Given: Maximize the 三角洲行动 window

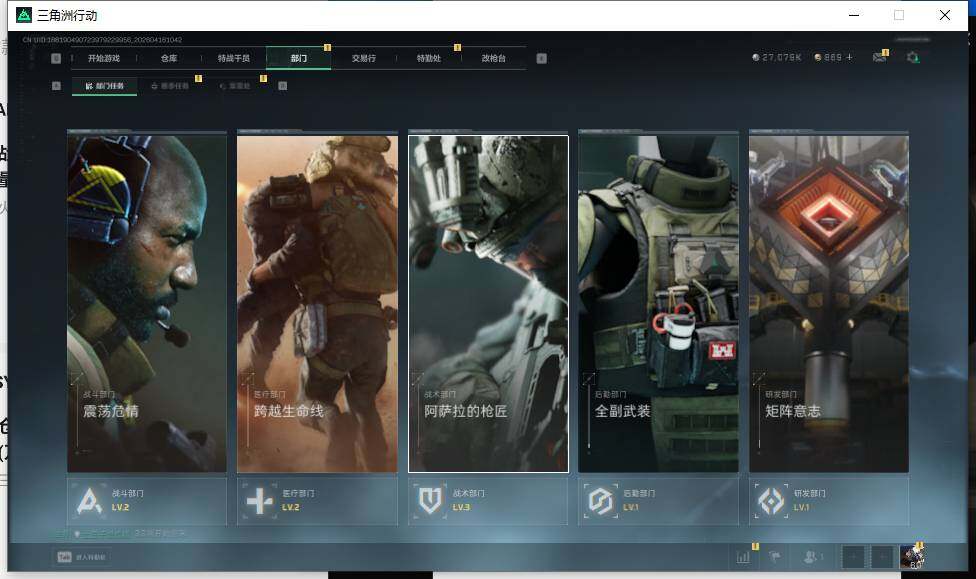Looking at the screenshot, I should [899, 15].
